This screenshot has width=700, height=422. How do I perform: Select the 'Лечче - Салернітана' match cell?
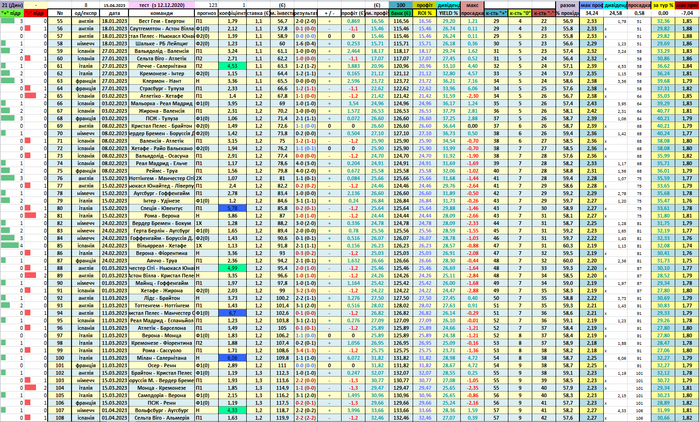[162, 66]
